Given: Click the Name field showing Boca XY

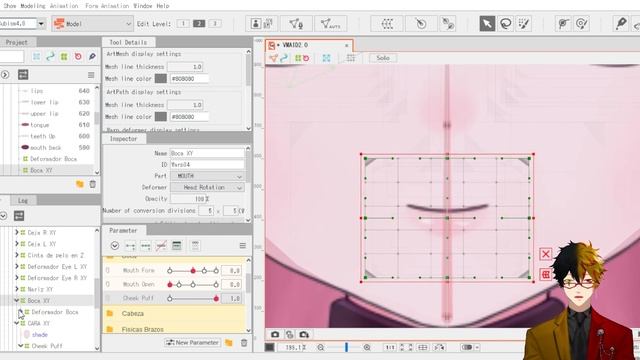Looking at the screenshot, I should pyautogui.click(x=207, y=153).
